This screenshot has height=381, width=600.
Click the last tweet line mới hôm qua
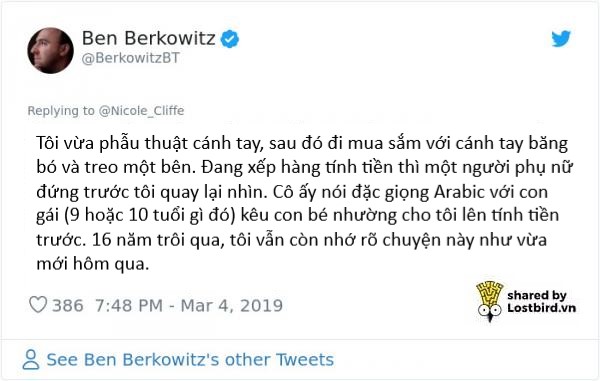point(93,264)
